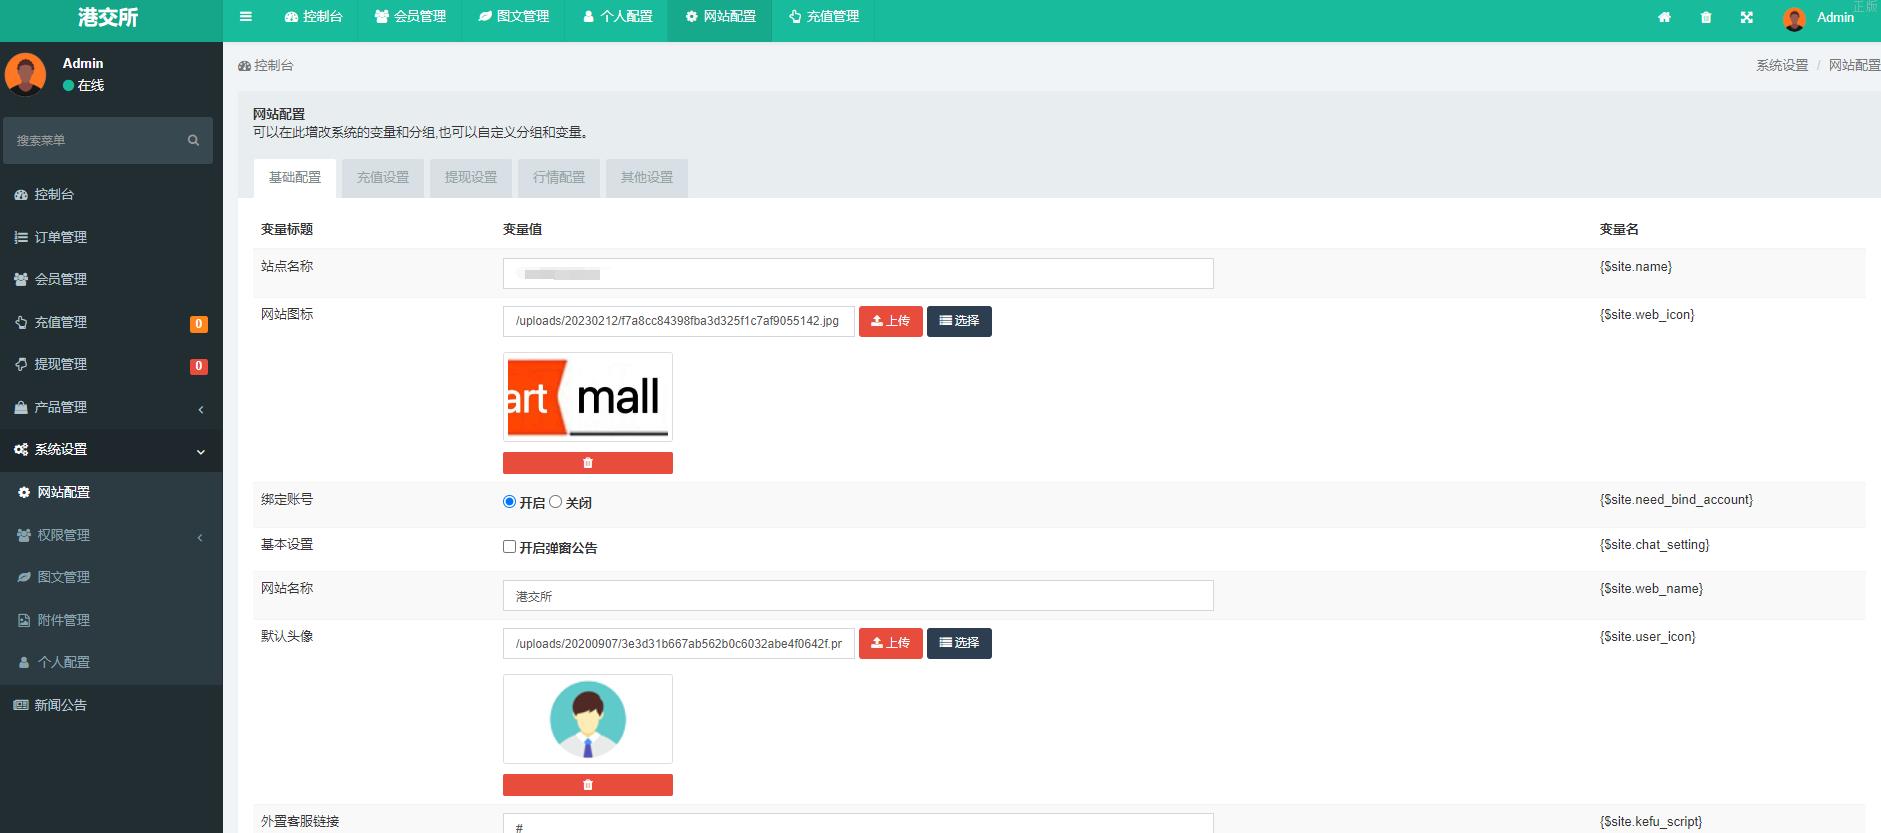Screen dimensions: 1881x833
Task: Select 关闭 radio for 绑定账号
Action: click(x=556, y=502)
